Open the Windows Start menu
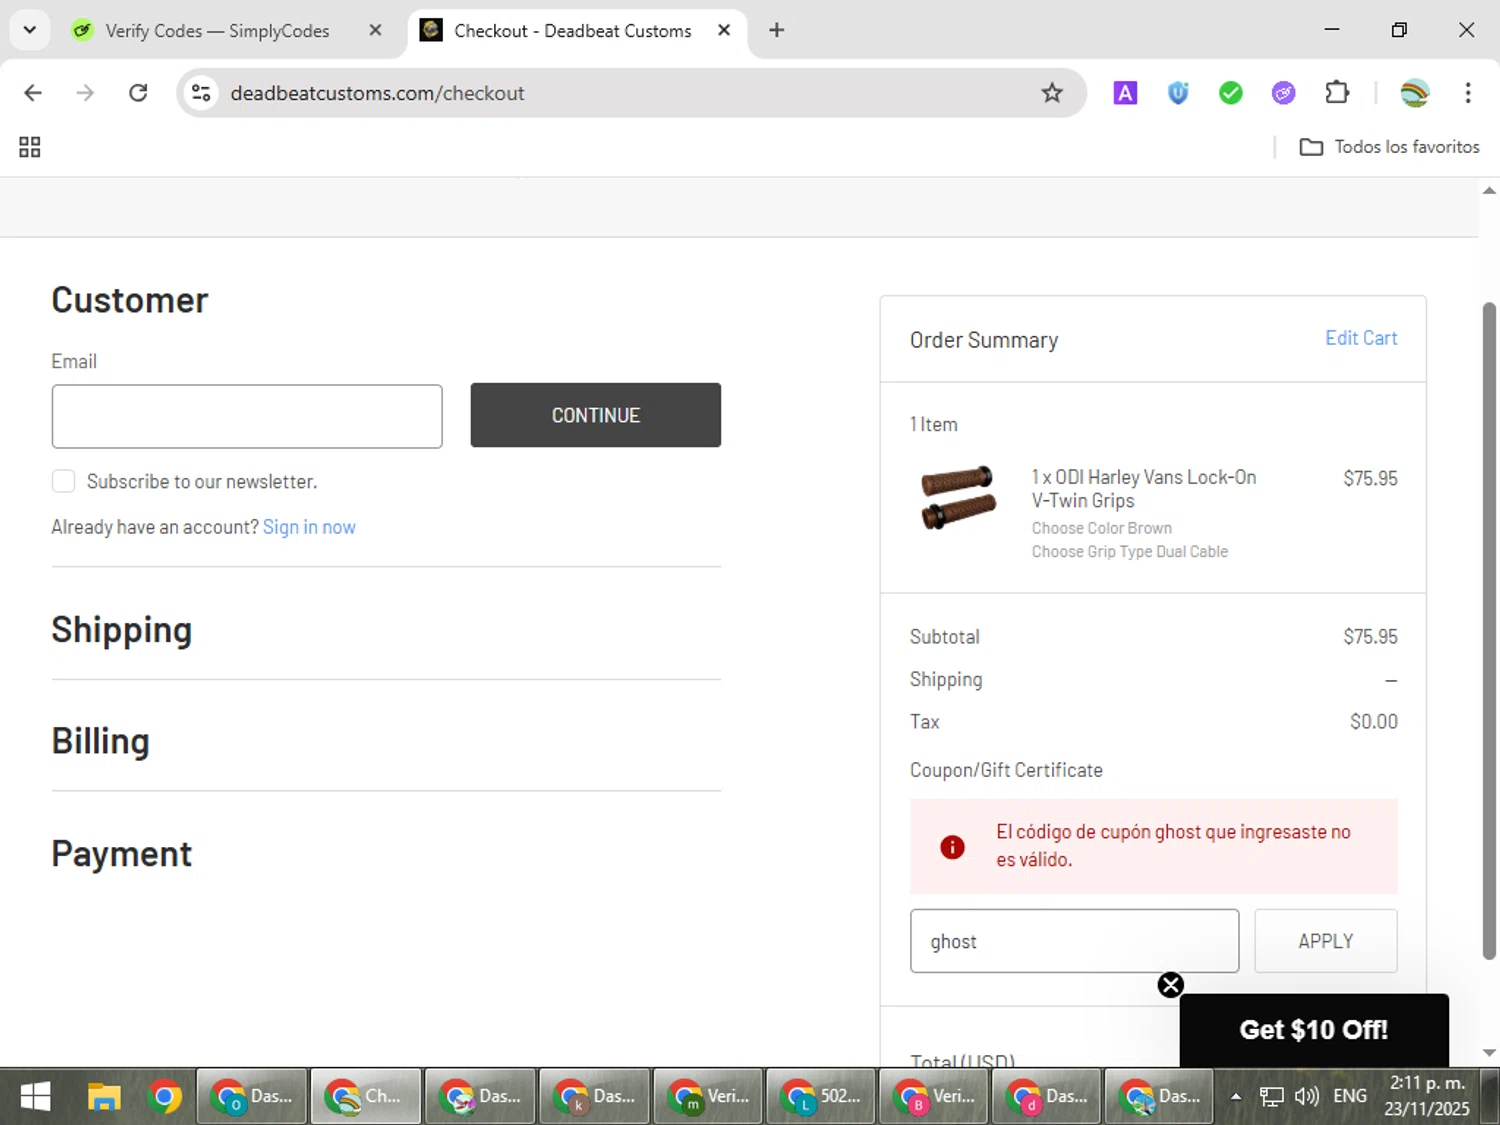This screenshot has height=1125, width=1500. click(x=35, y=1097)
